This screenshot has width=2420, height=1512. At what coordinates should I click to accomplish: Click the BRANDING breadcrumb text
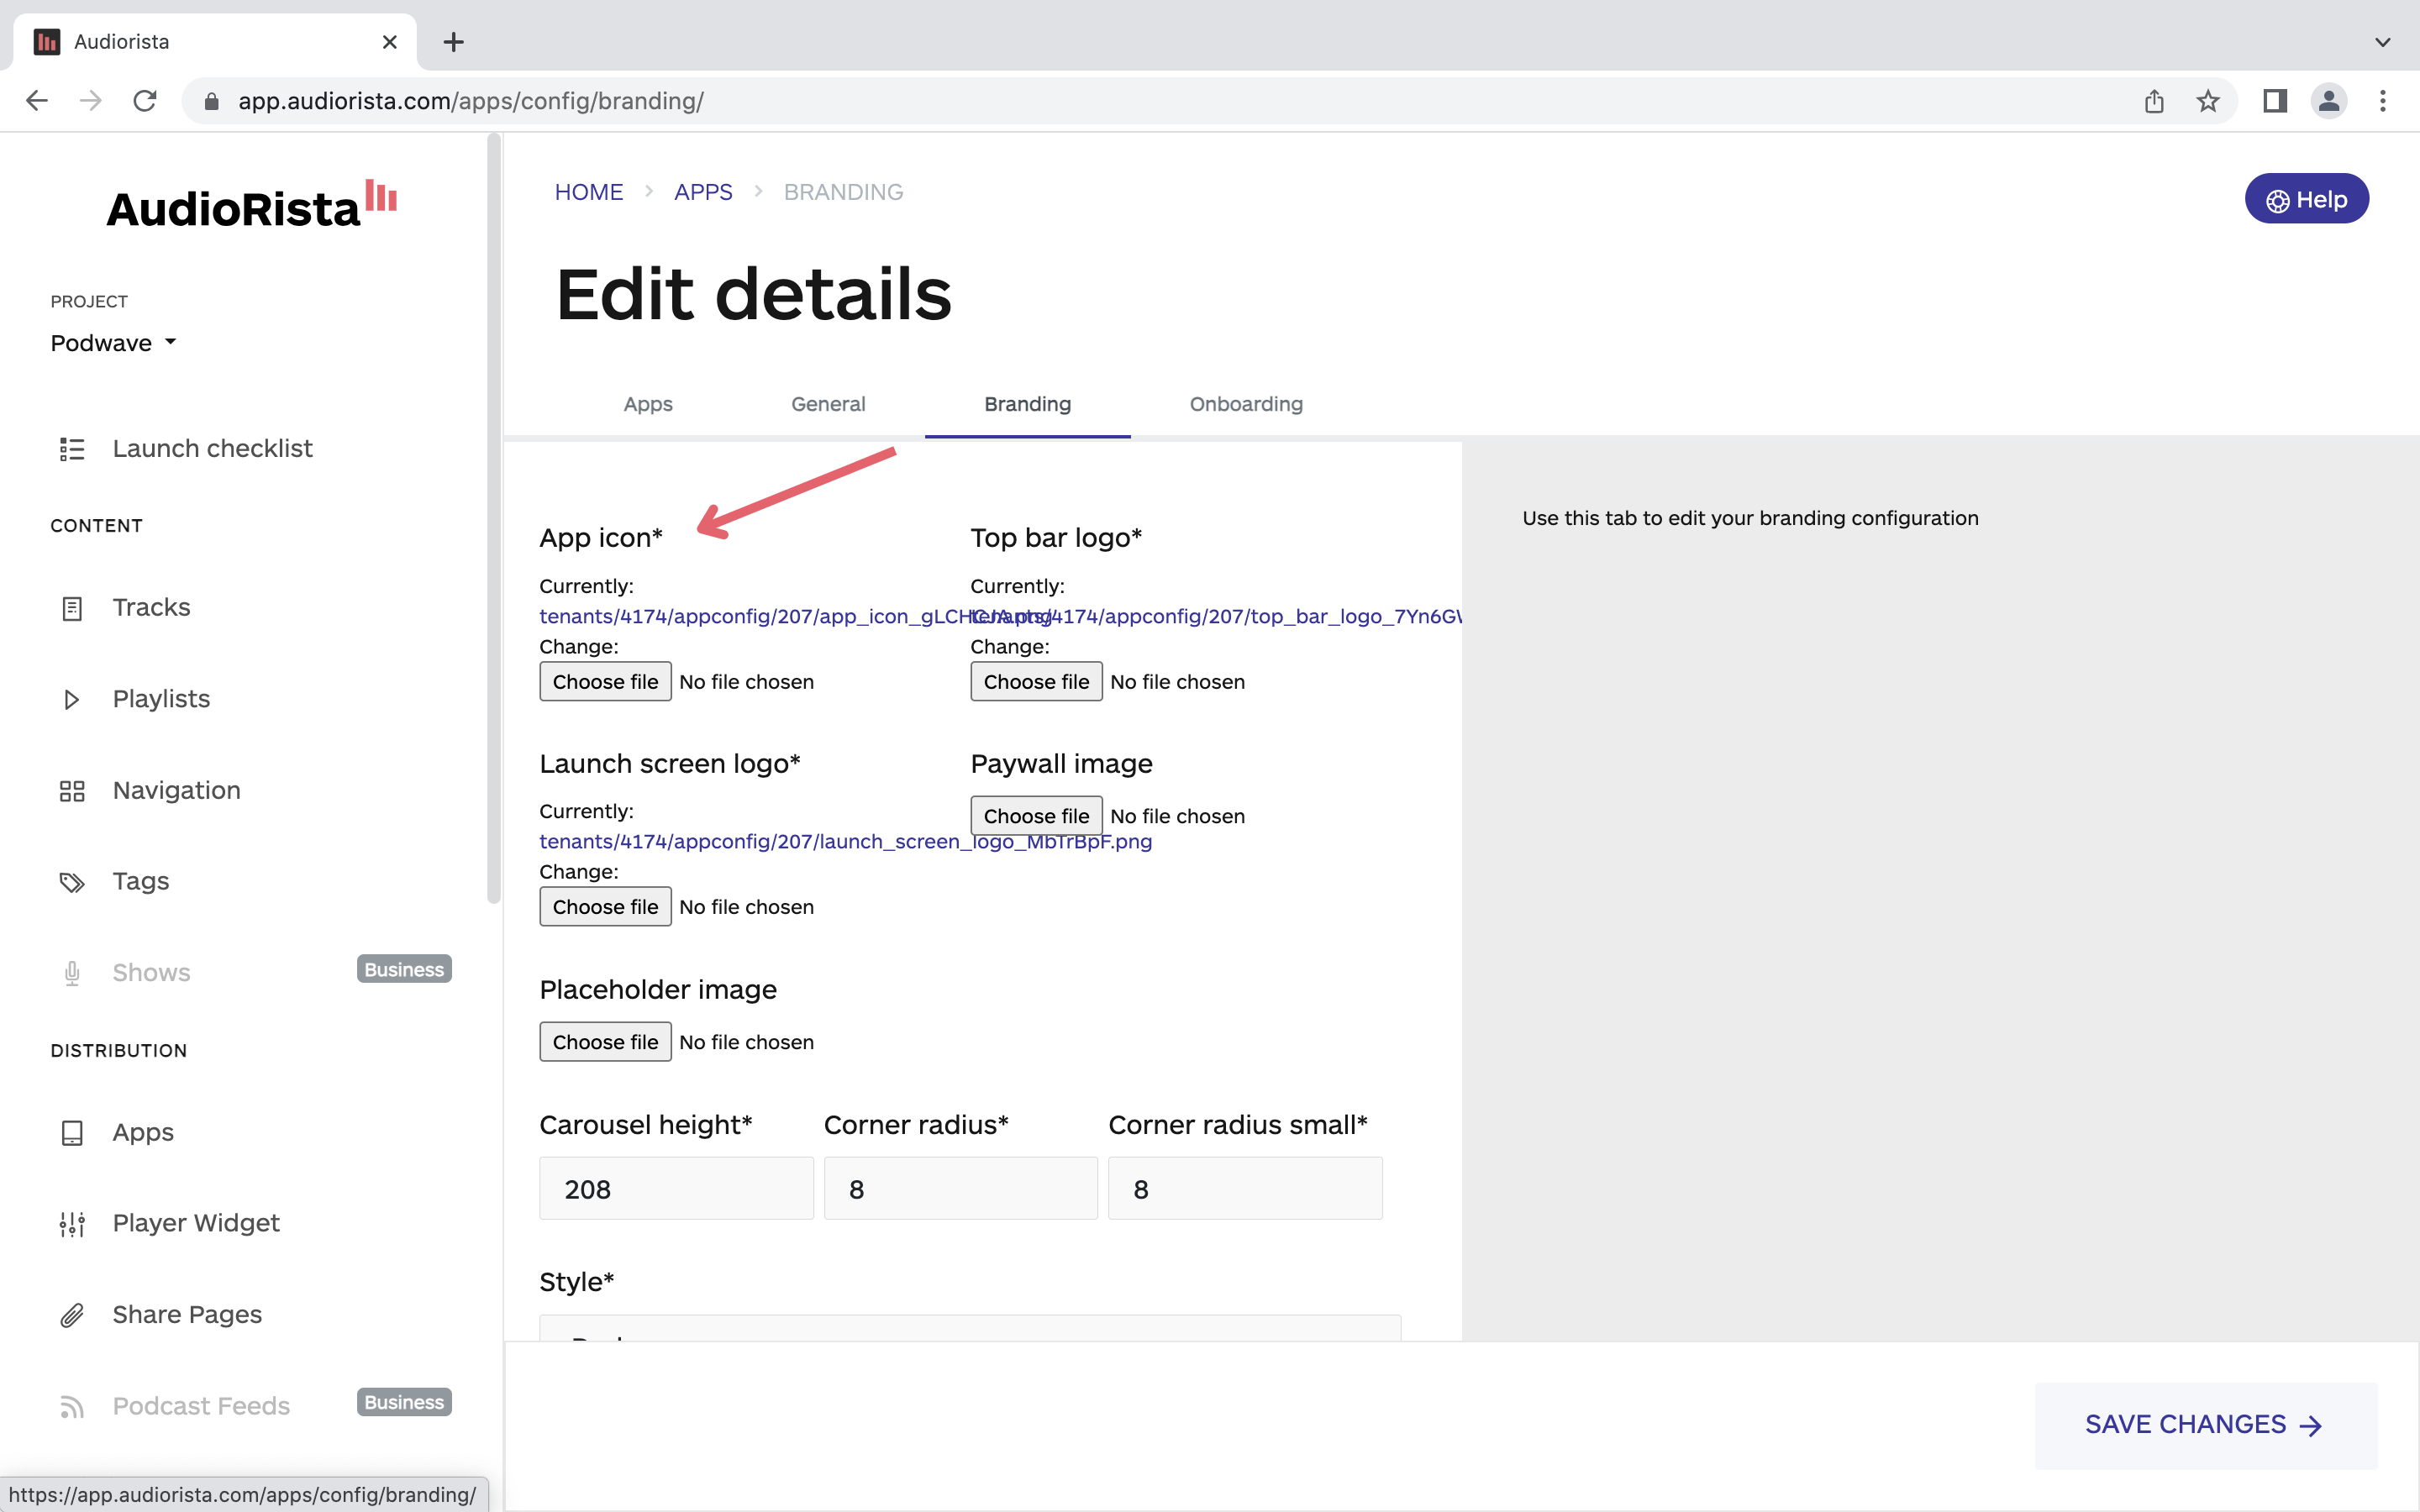[843, 192]
